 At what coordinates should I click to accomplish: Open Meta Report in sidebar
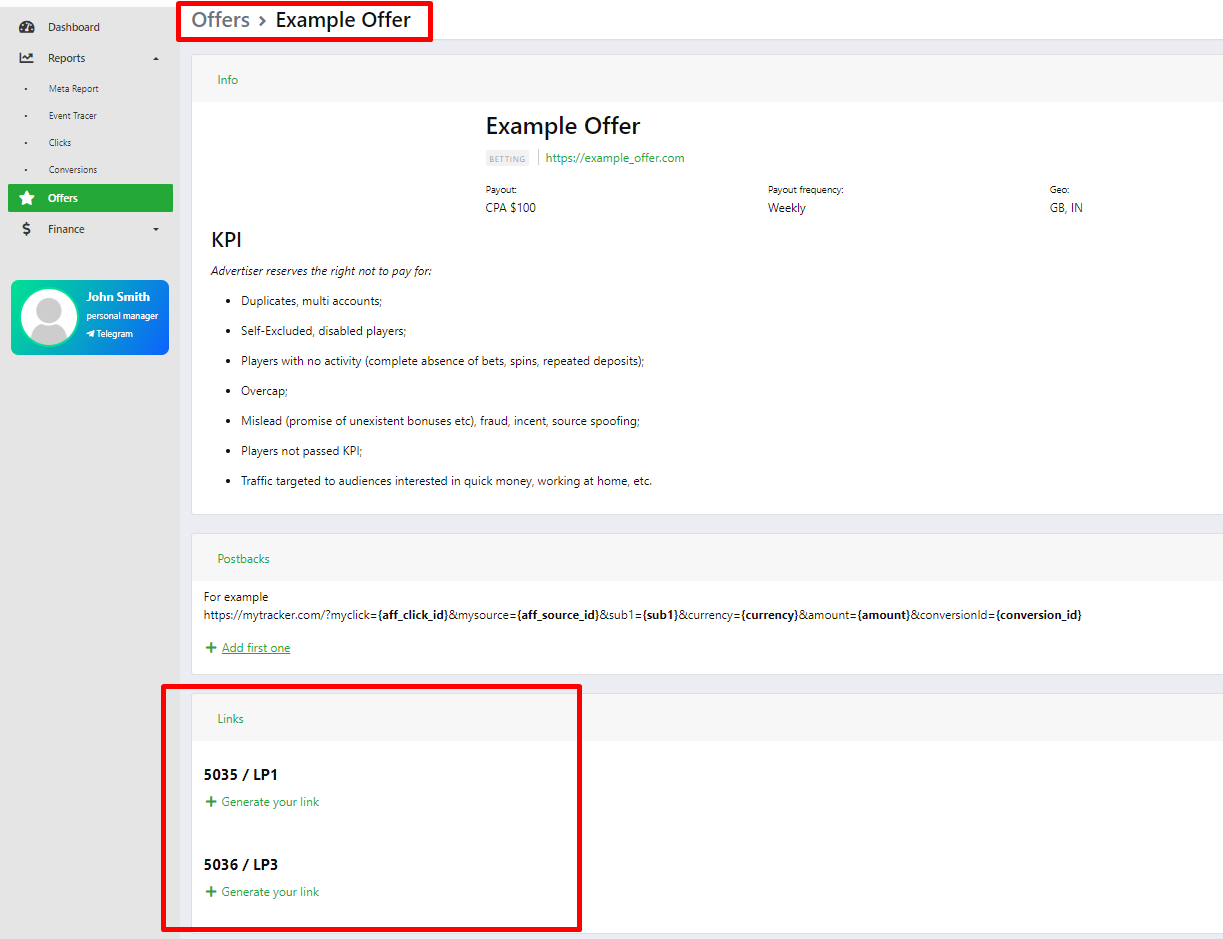74,89
